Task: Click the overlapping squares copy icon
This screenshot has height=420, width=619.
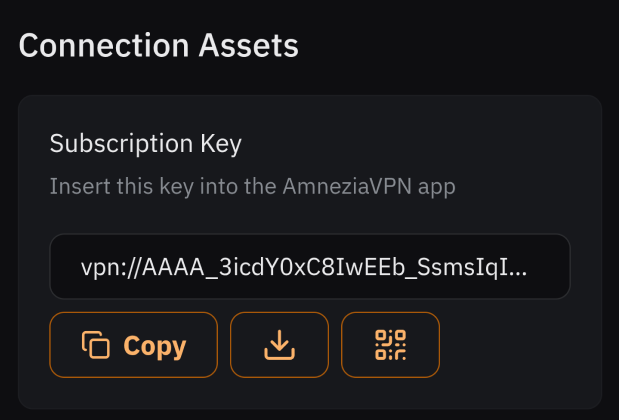Action: tap(96, 345)
